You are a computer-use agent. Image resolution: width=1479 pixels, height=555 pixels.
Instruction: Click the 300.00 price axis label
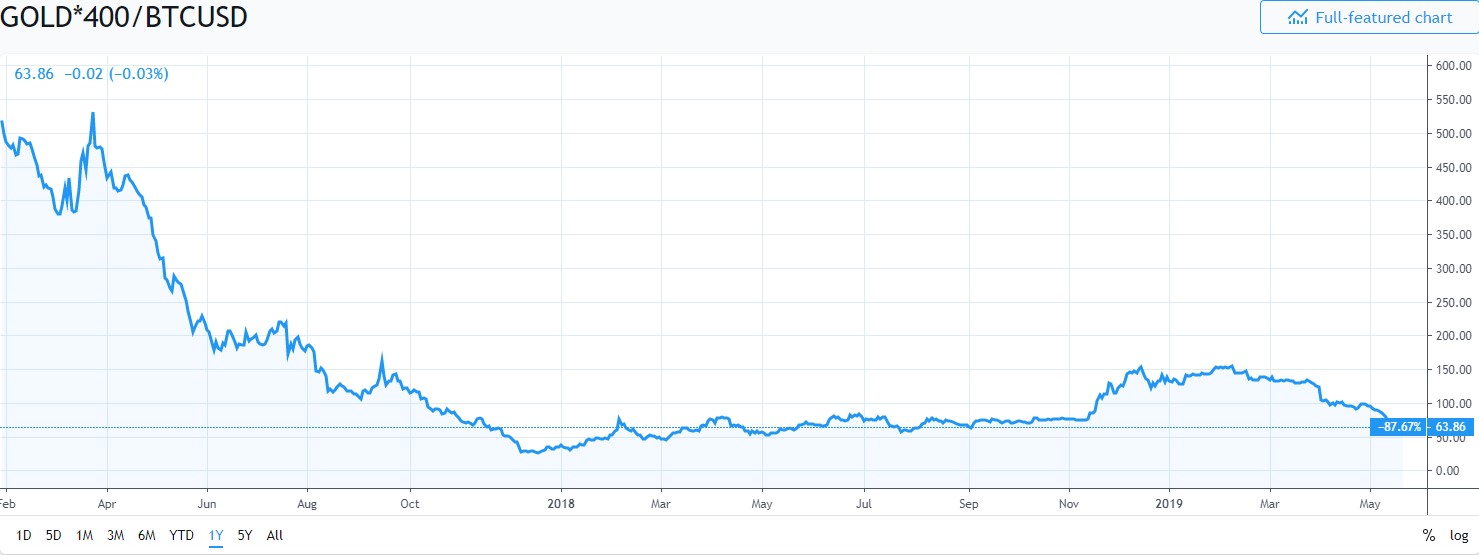point(1451,268)
